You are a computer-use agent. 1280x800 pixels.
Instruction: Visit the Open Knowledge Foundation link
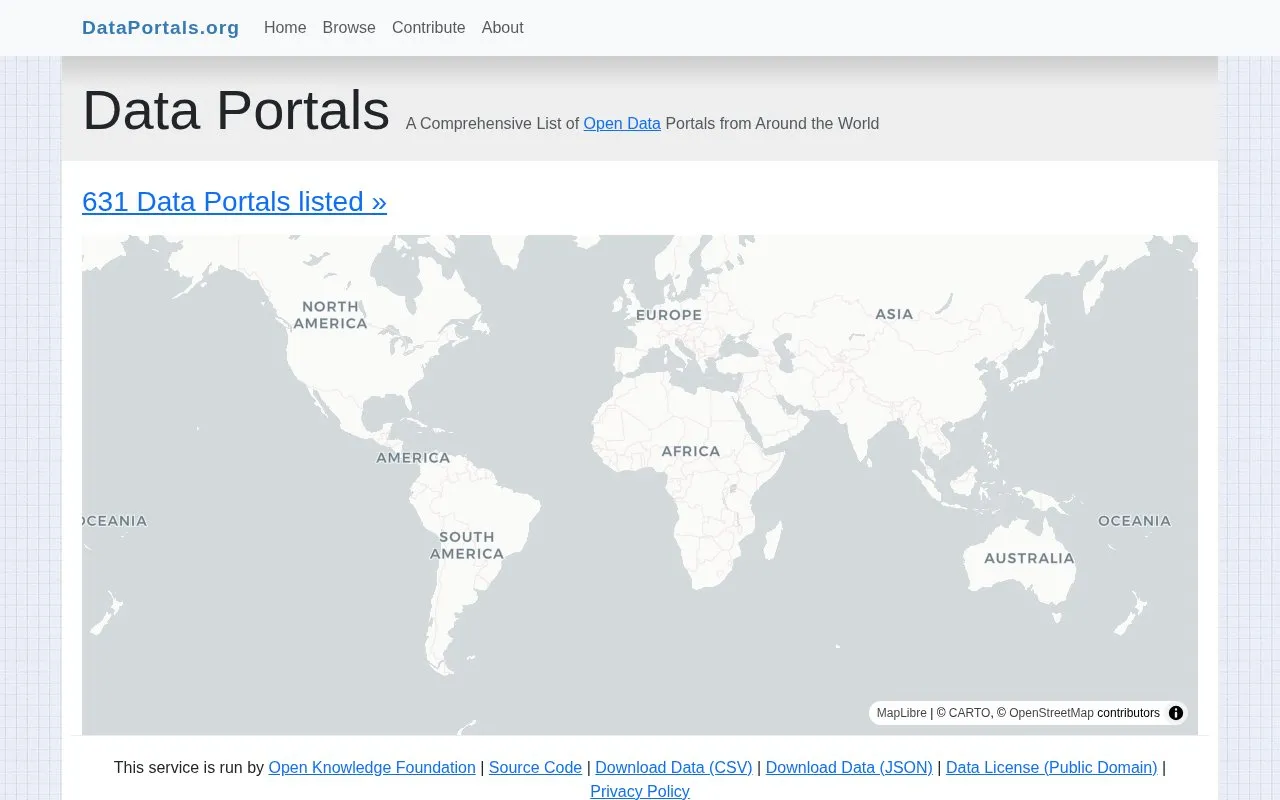[x=372, y=767]
